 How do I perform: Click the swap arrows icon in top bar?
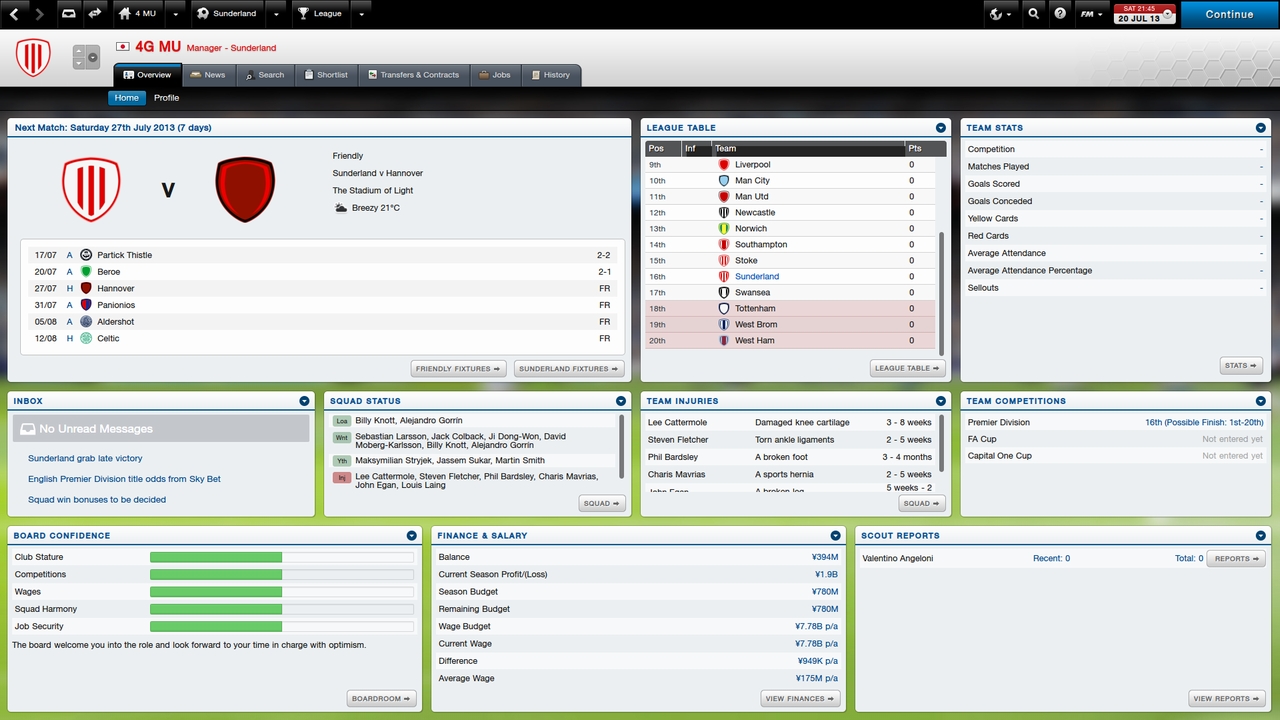[95, 14]
